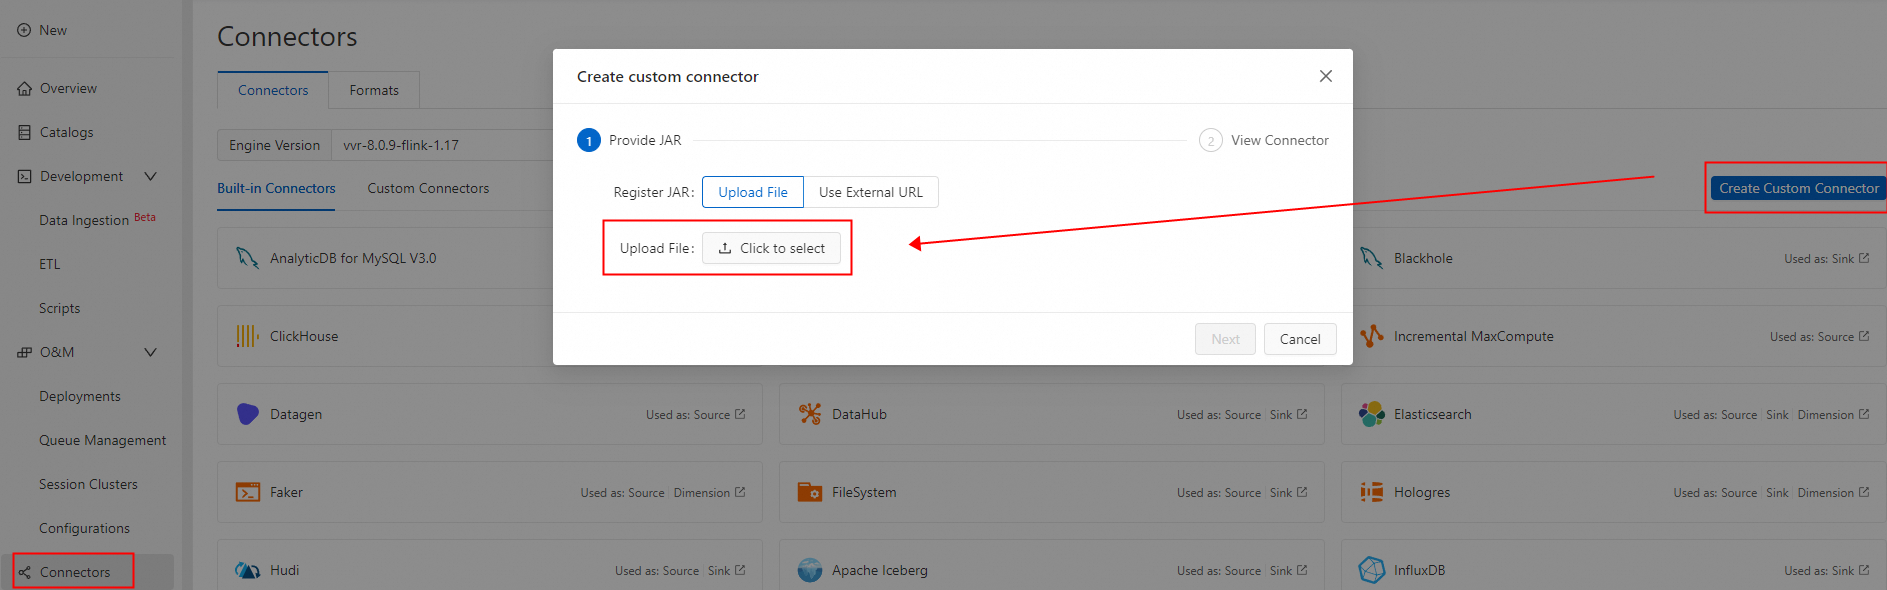Click the Catalogs sidebar icon
Image resolution: width=1887 pixels, height=590 pixels.
25,132
